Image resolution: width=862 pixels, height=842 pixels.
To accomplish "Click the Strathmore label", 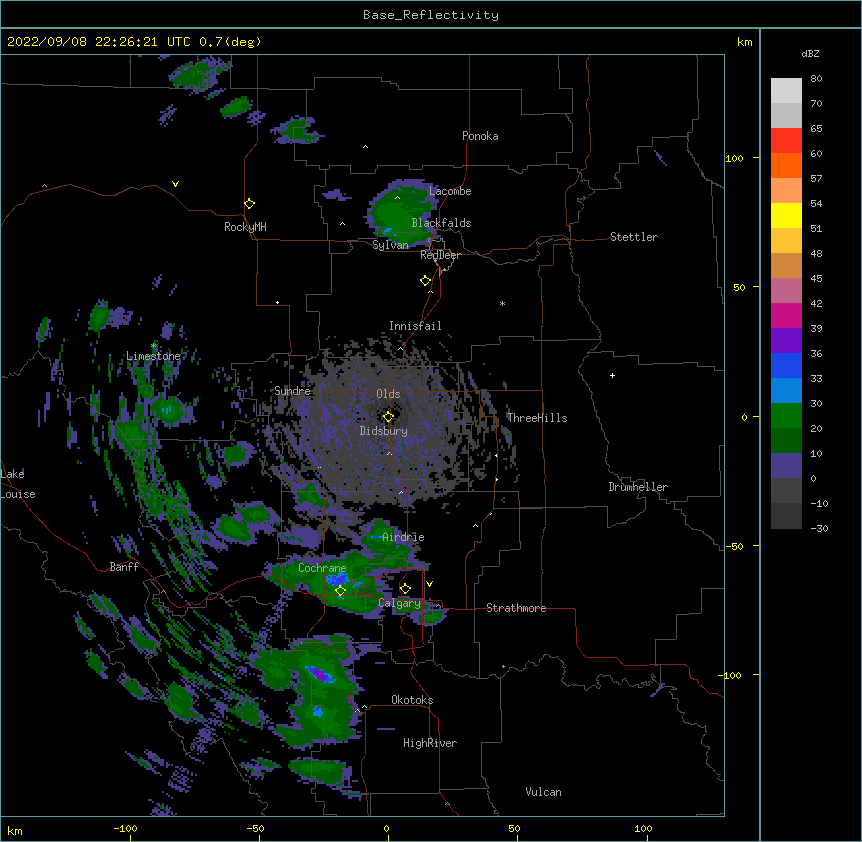I will (516, 608).
